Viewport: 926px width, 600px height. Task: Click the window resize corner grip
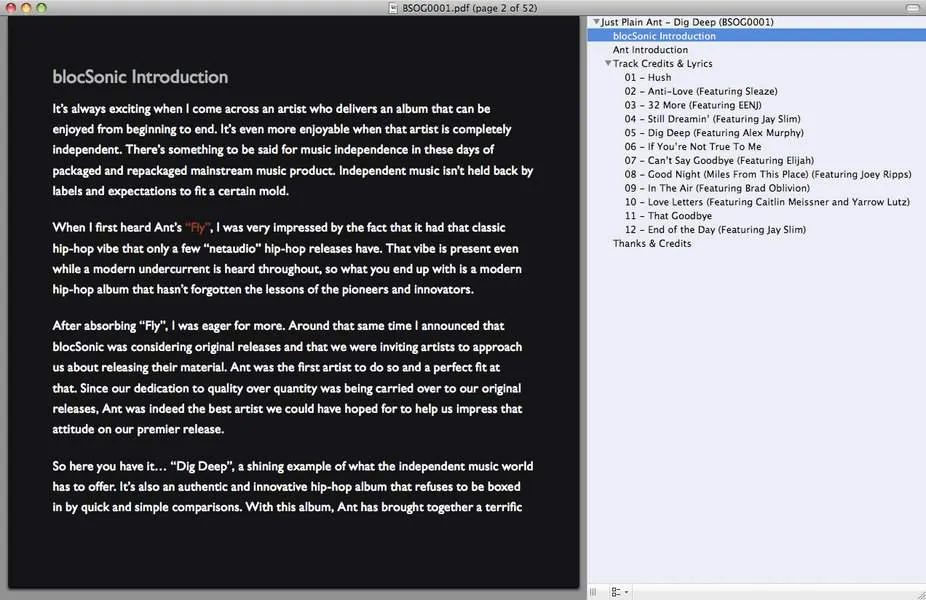[x=920, y=595]
